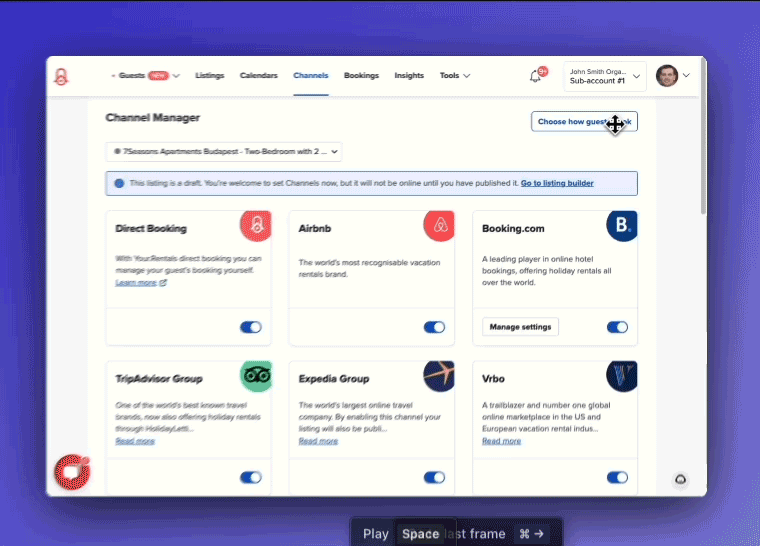Open the Direct Booking Learn more link
Image resolution: width=760 pixels, height=546 pixels.
(x=136, y=283)
